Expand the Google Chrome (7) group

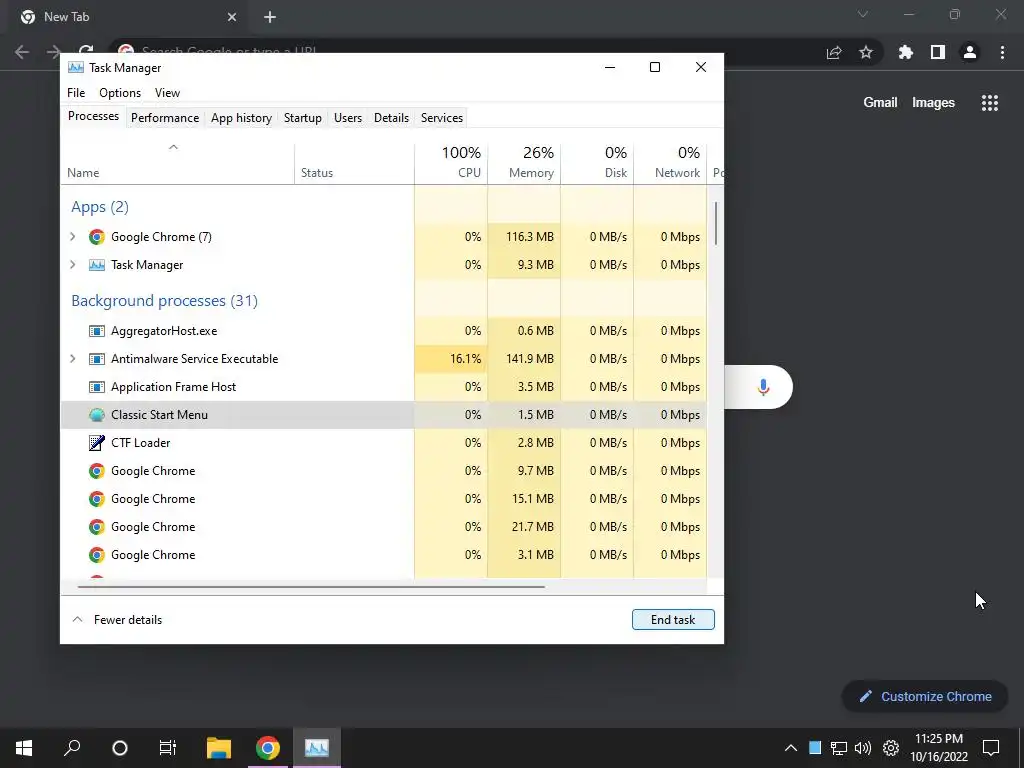tap(72, 237)
